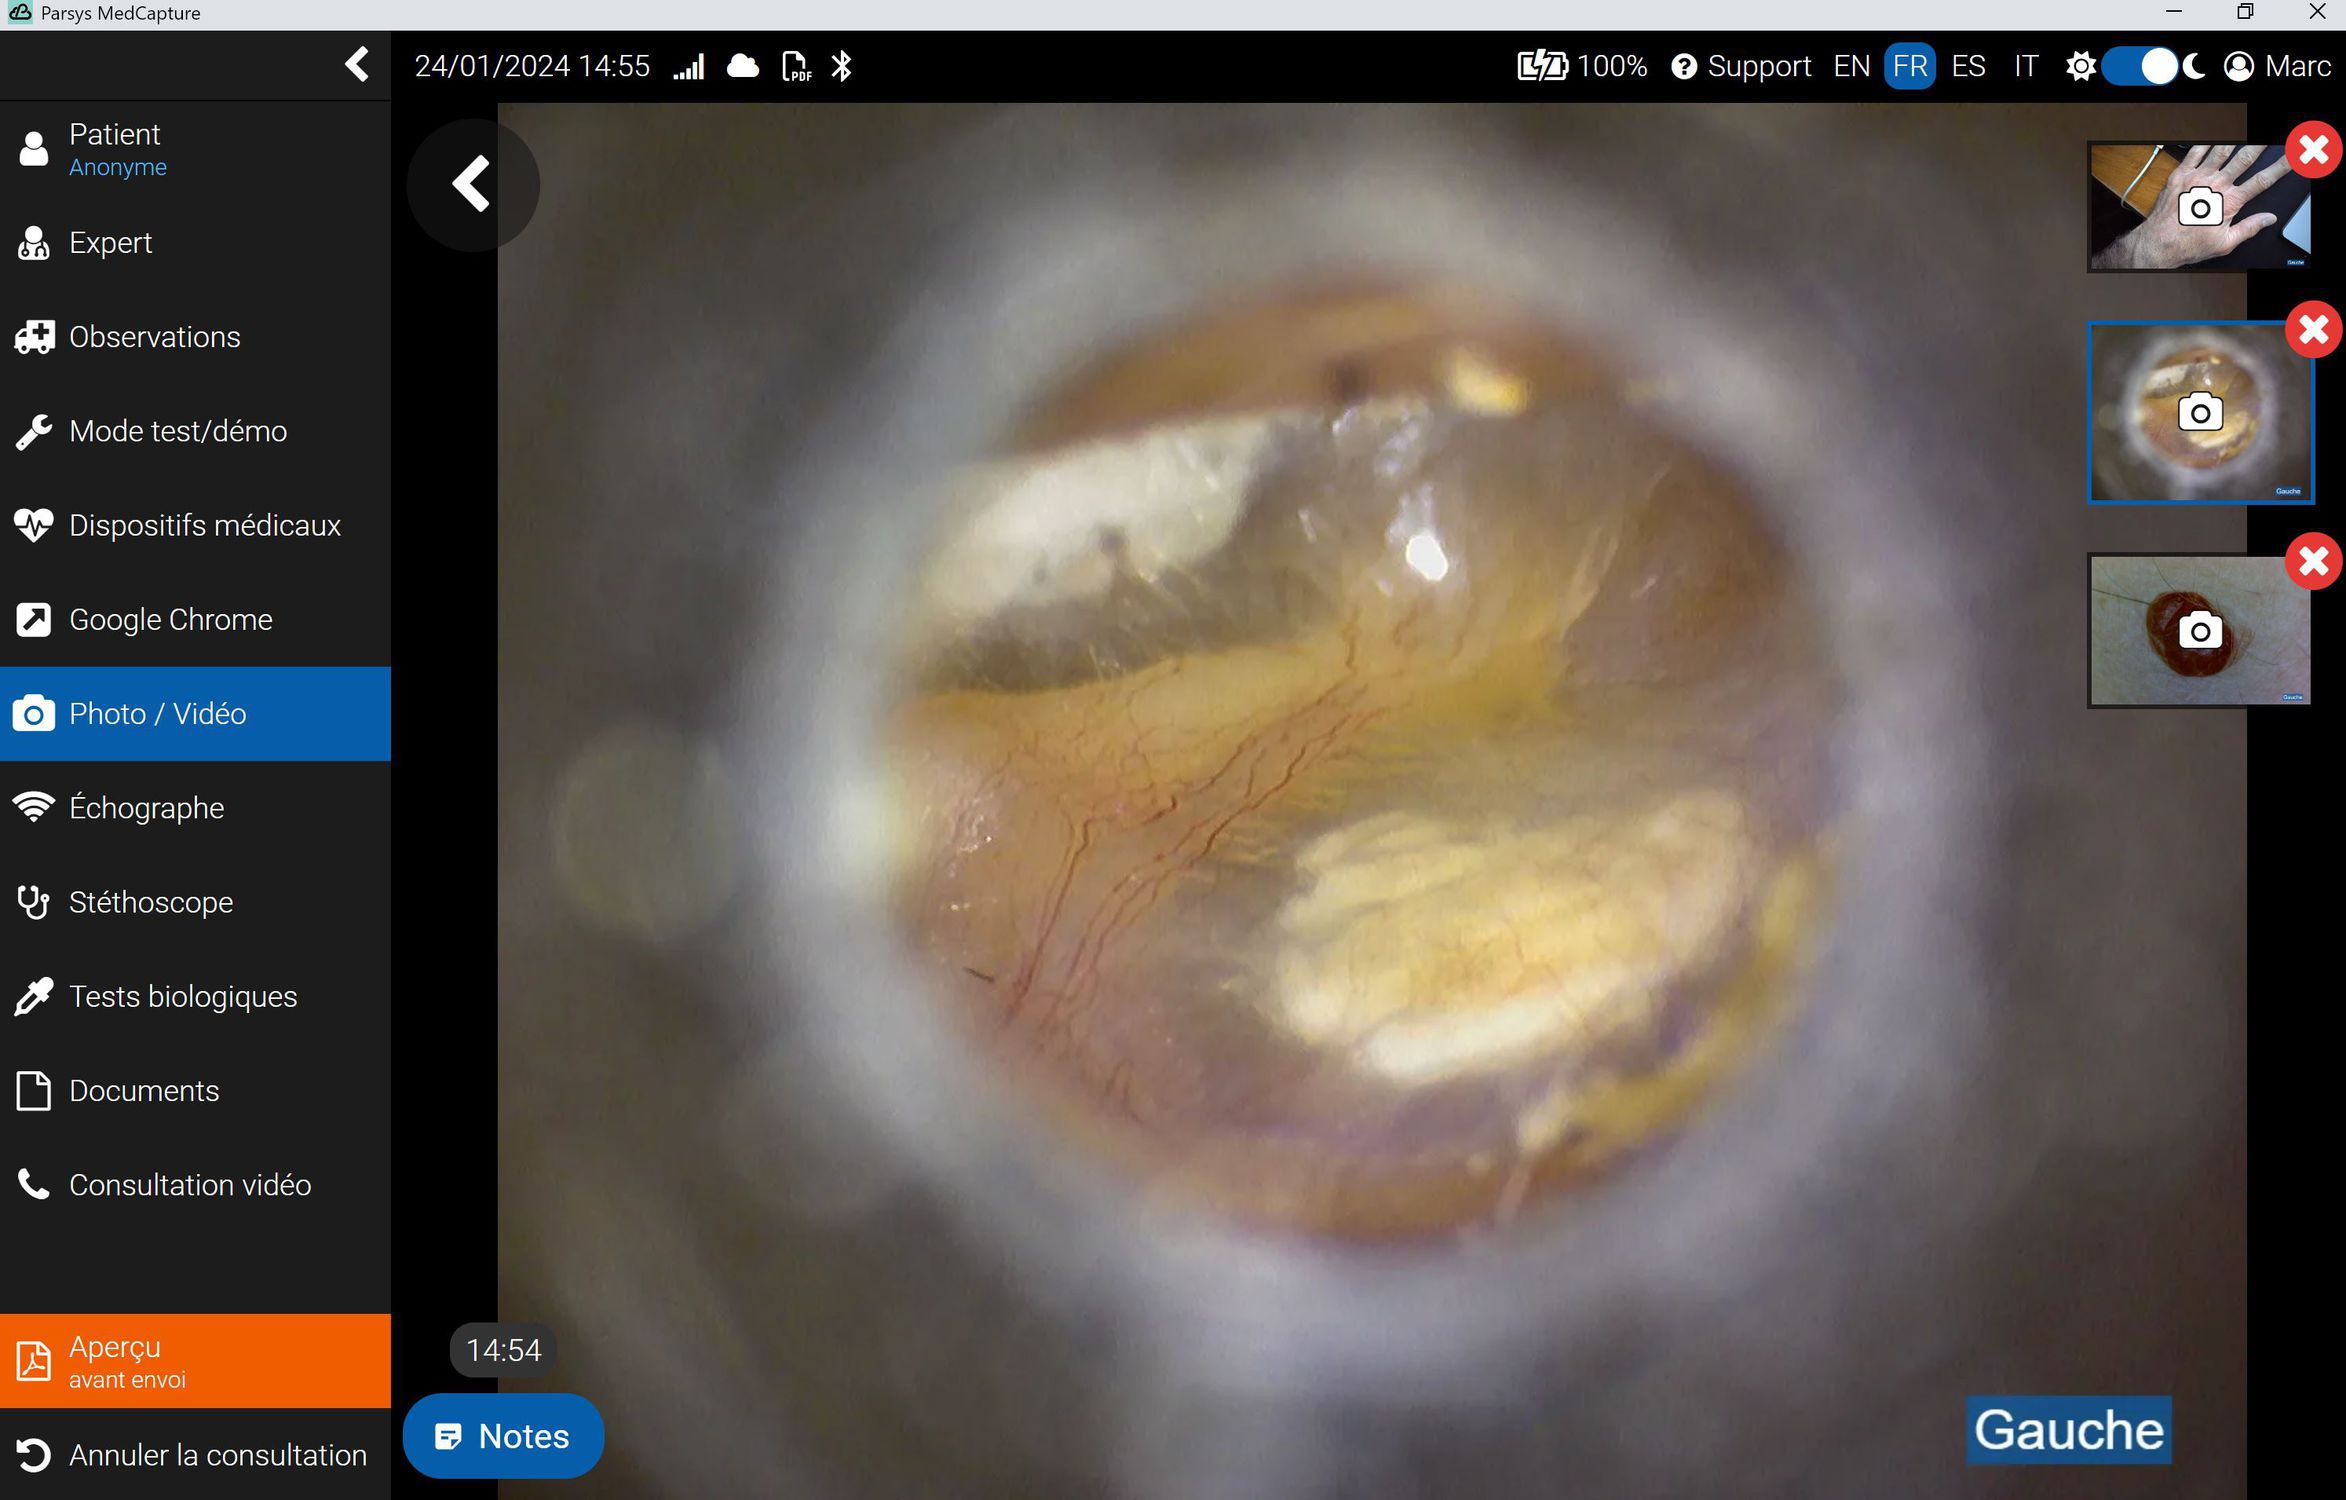
Task: Select the skin lesion thumbnail
Action: [x=2199, y=631]
